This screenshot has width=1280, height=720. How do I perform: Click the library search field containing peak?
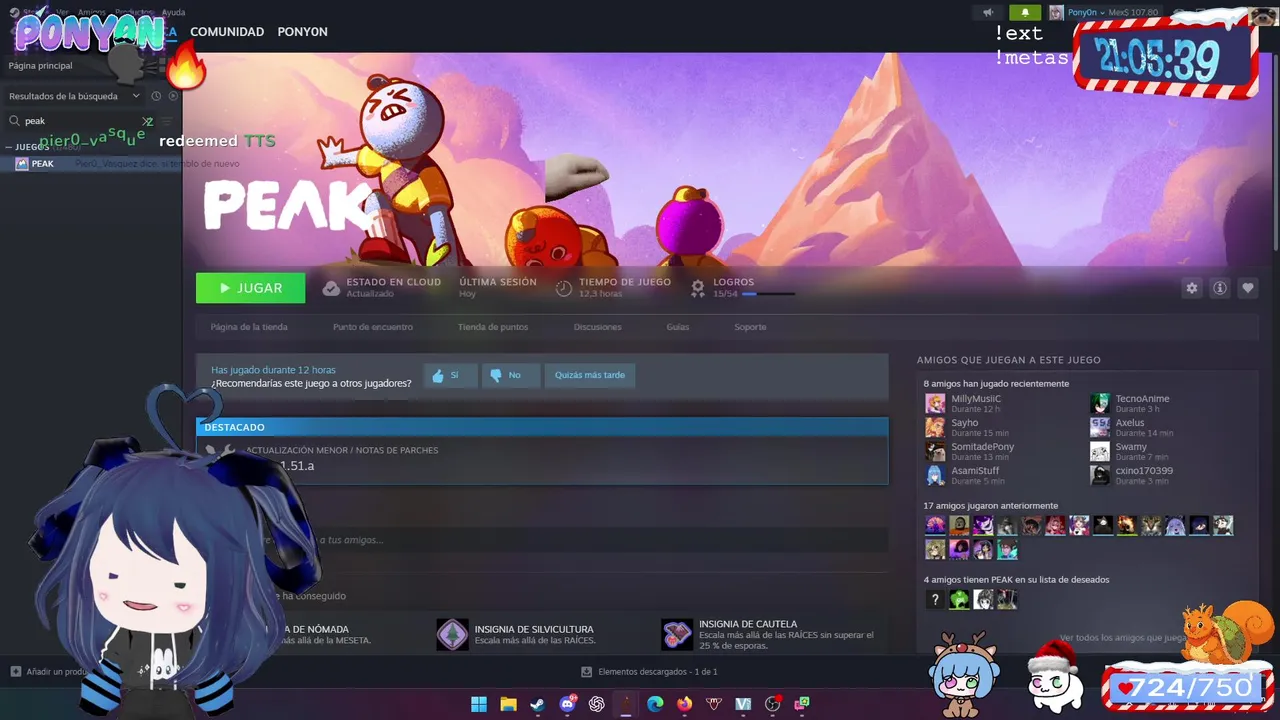pos(82,121)
